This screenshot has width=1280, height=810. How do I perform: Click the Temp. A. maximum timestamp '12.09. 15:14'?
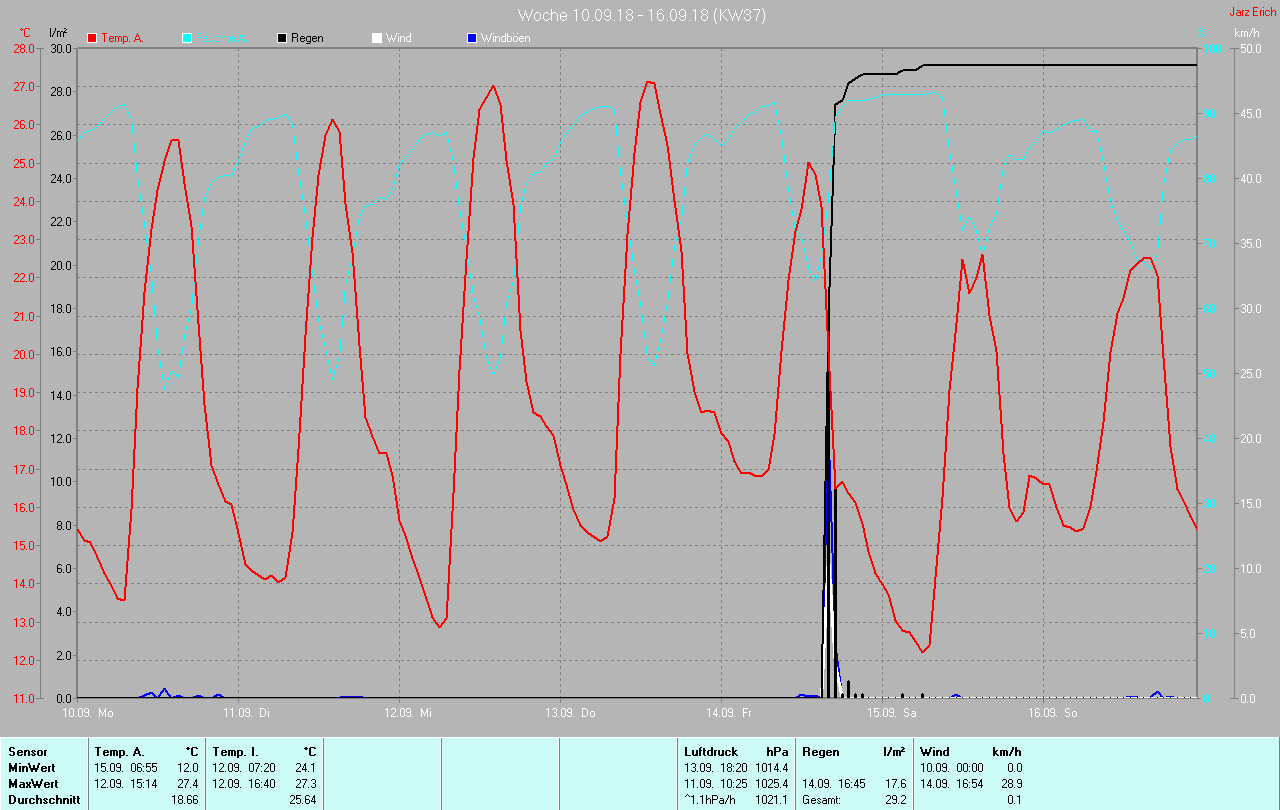click(x=126, y=784)
